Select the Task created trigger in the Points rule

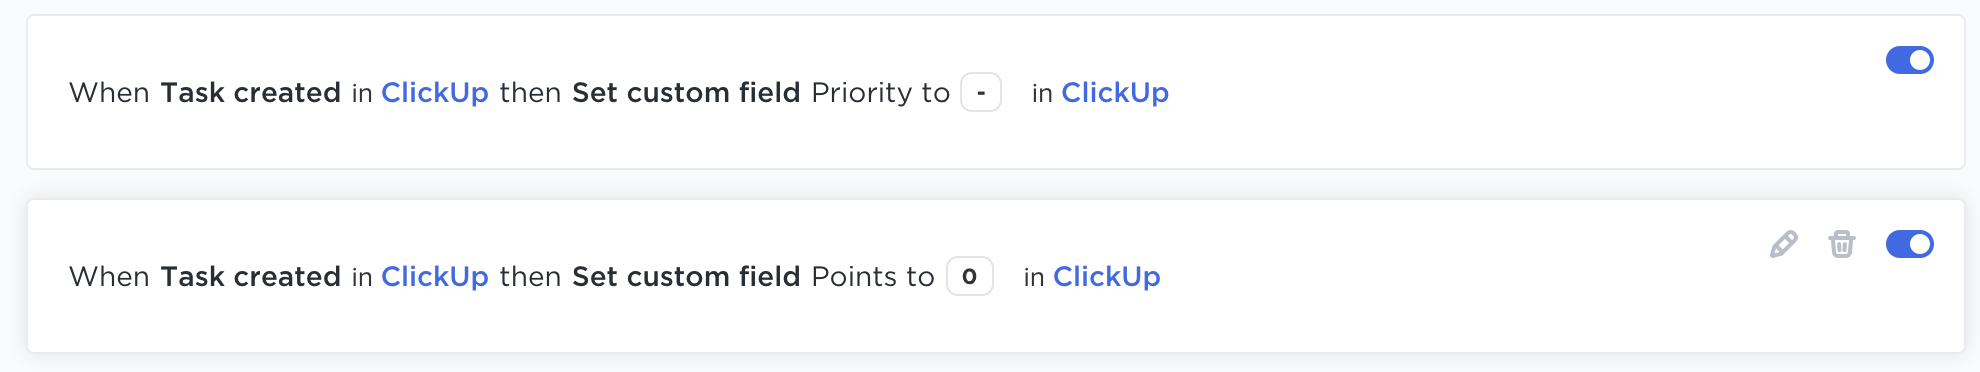(251, 276)
